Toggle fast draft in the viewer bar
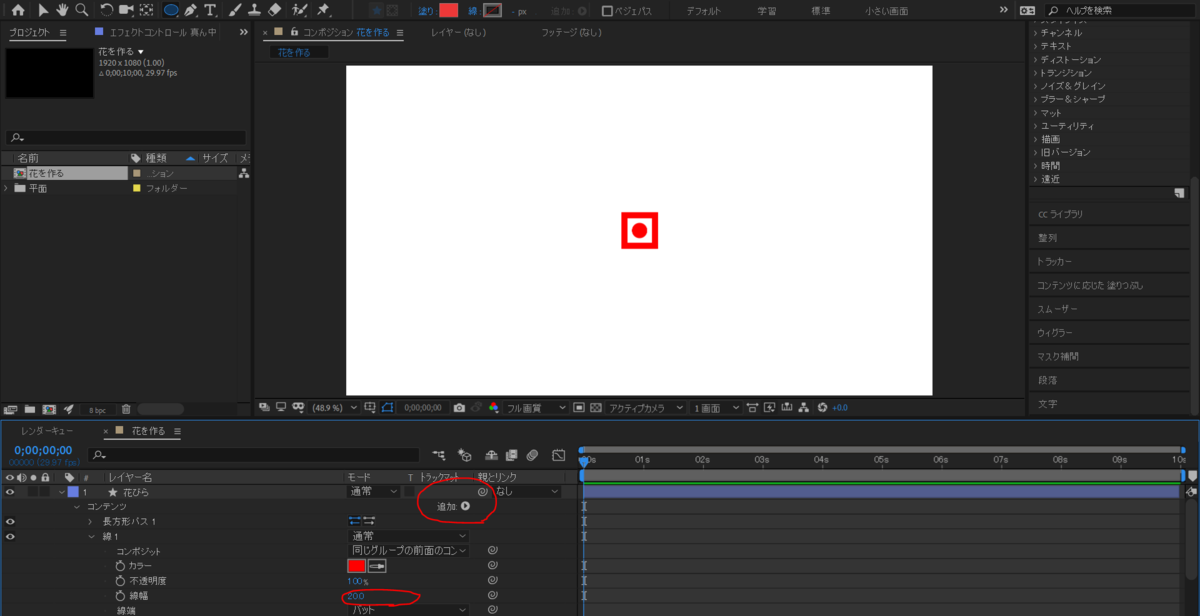 770,408
